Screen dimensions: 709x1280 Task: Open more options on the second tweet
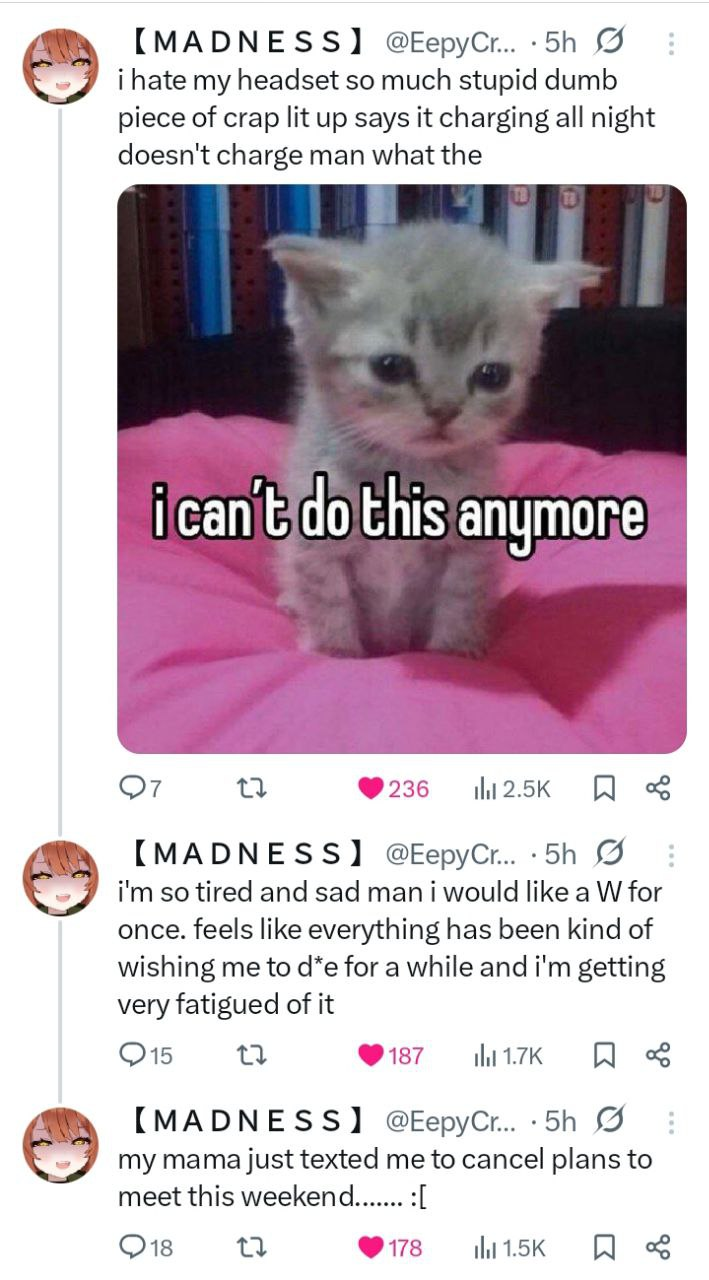671,856
